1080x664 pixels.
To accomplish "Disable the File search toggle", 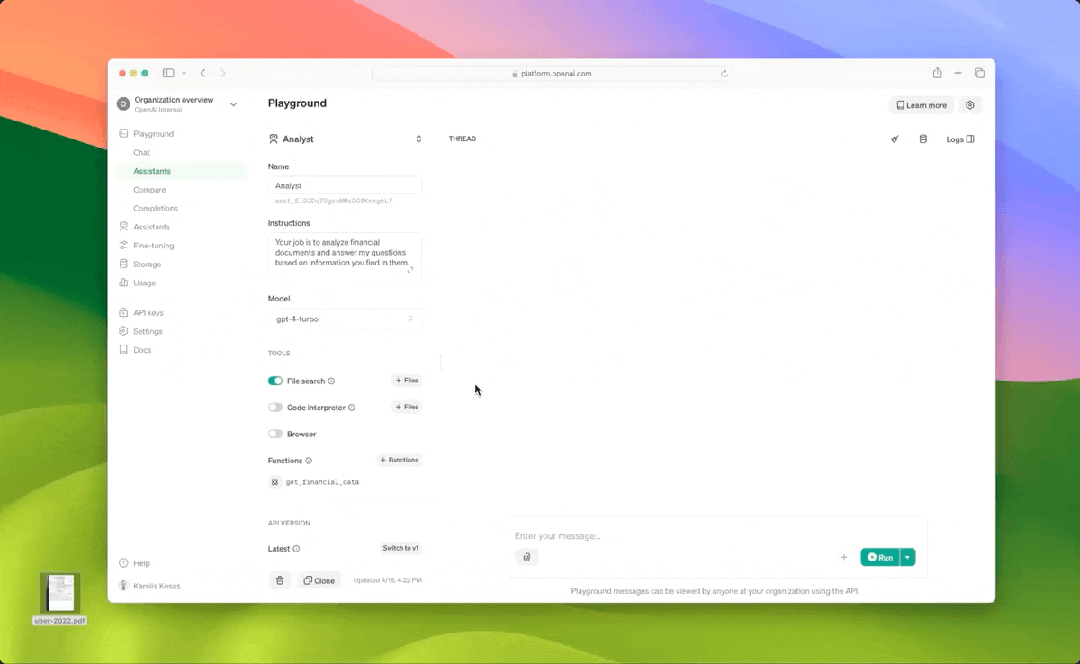I will pyautogui.click(x=276, y=381).
